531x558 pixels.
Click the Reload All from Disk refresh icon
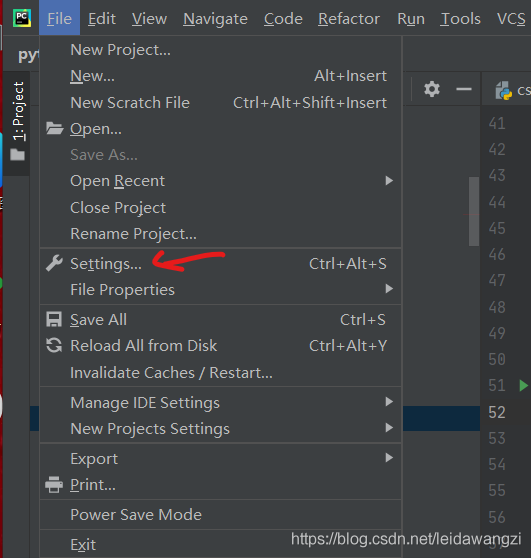pyautogui.click(x=54, y=346)
